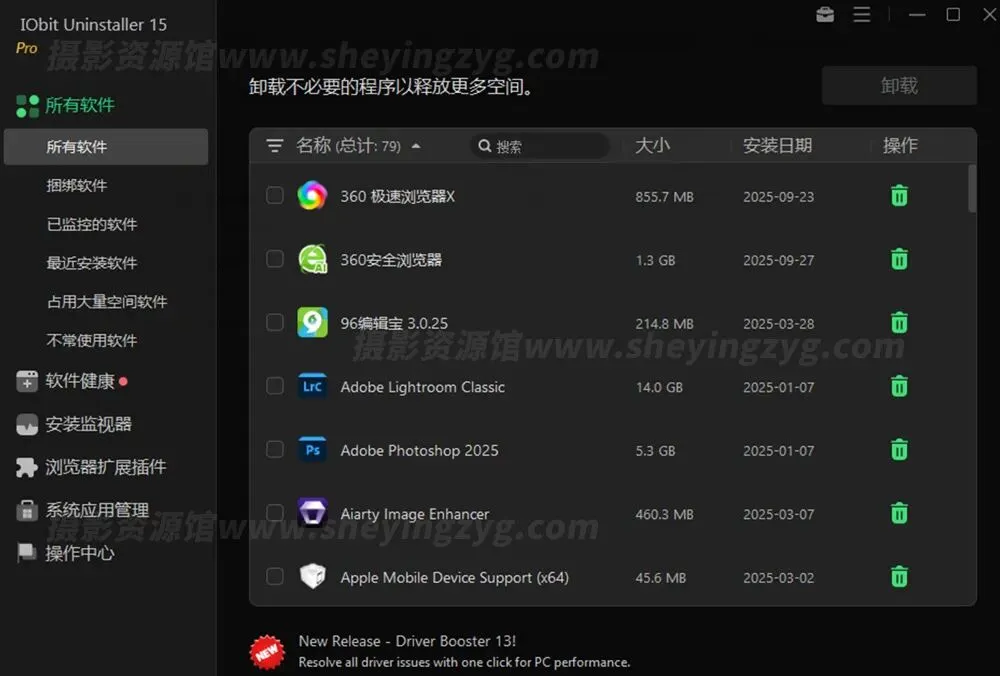This screenshot has height=676, width=1000.
Task: Select Adobe Lightroom Classic checkbox
Action: click(x=275, y=386)
